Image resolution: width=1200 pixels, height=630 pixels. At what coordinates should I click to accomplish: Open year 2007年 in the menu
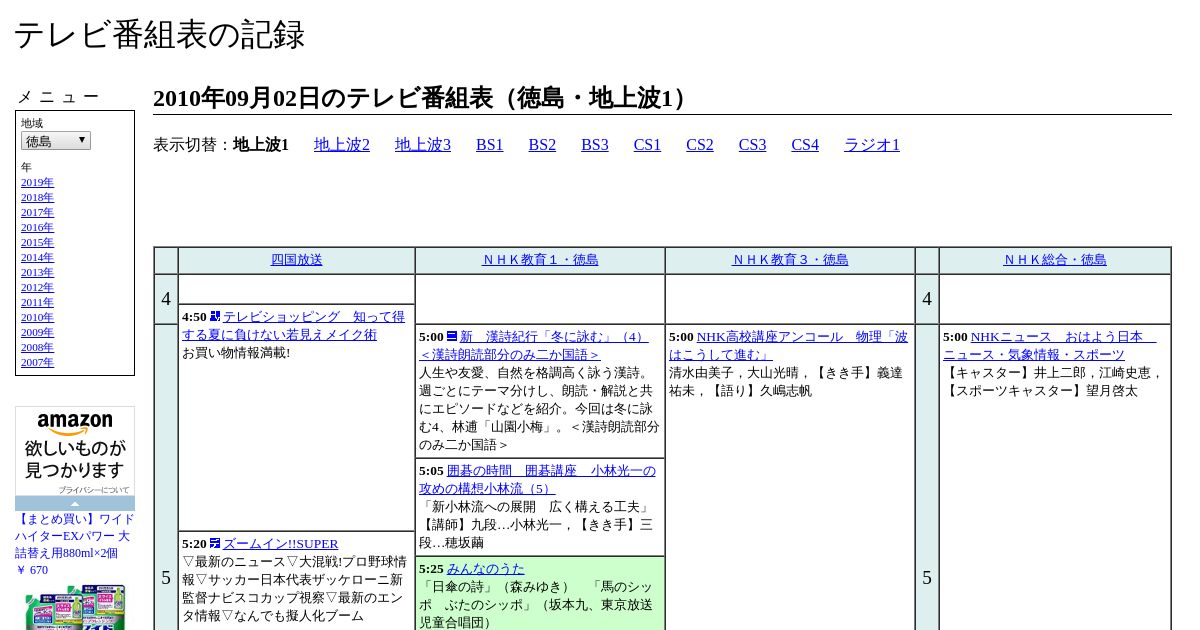point(37,362)
